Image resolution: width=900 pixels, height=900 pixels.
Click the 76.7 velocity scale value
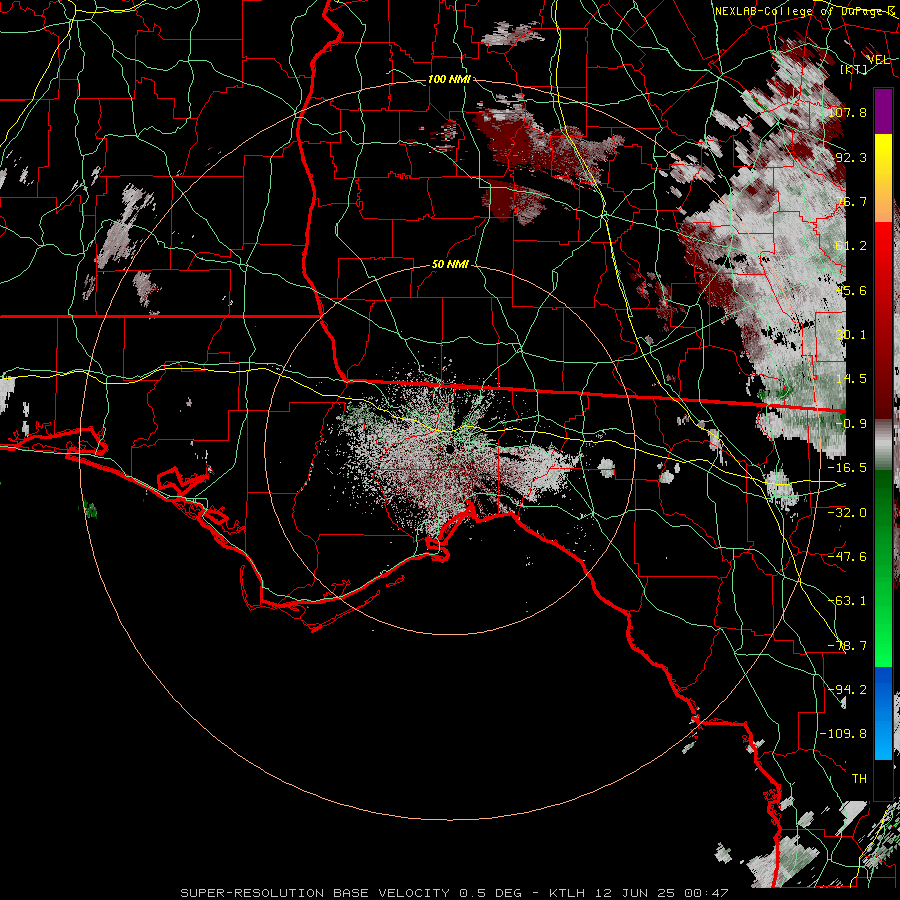[x=851, y=201]
